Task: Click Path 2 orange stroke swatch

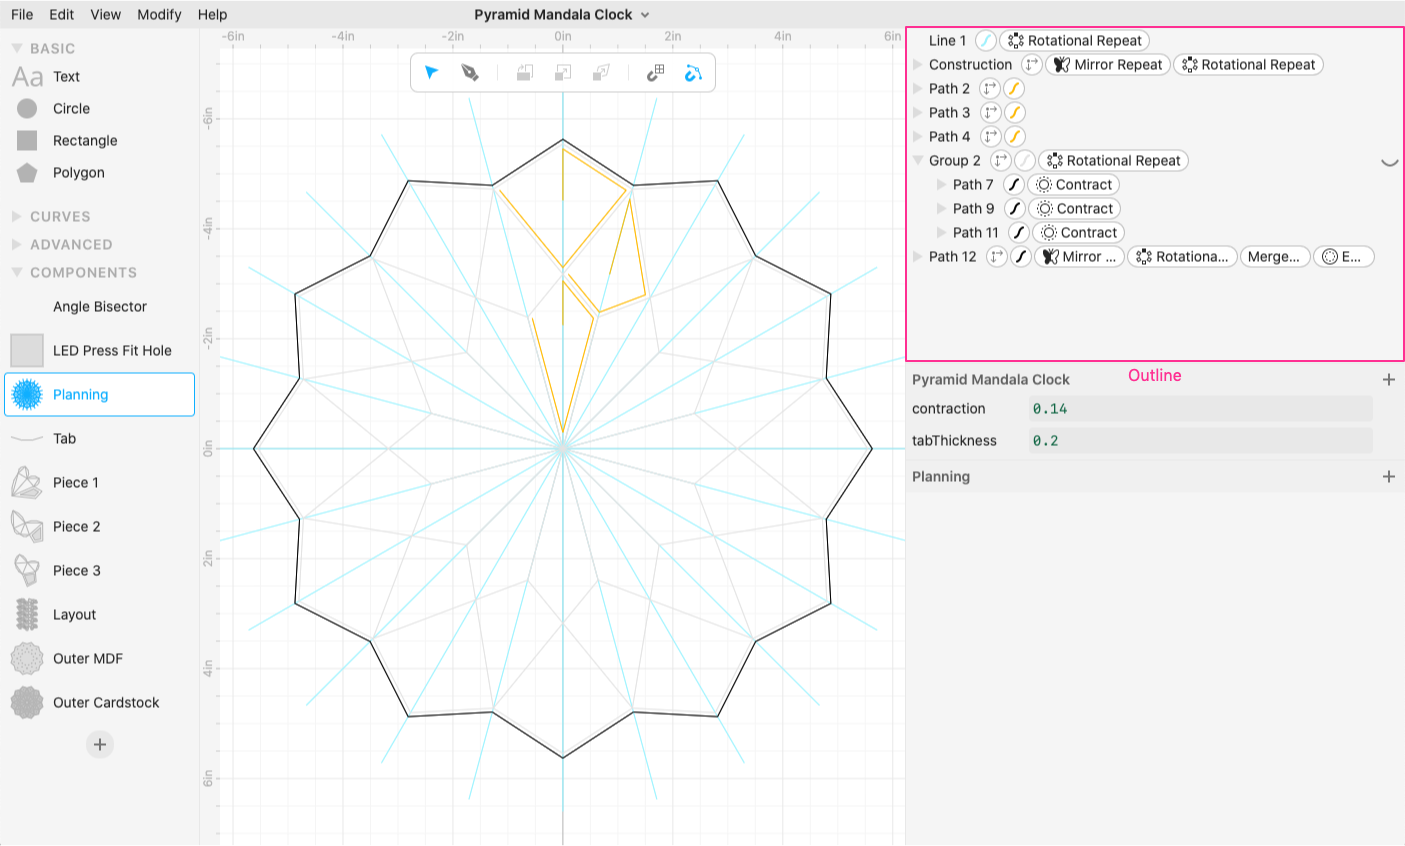Action: click(1014, 88)
